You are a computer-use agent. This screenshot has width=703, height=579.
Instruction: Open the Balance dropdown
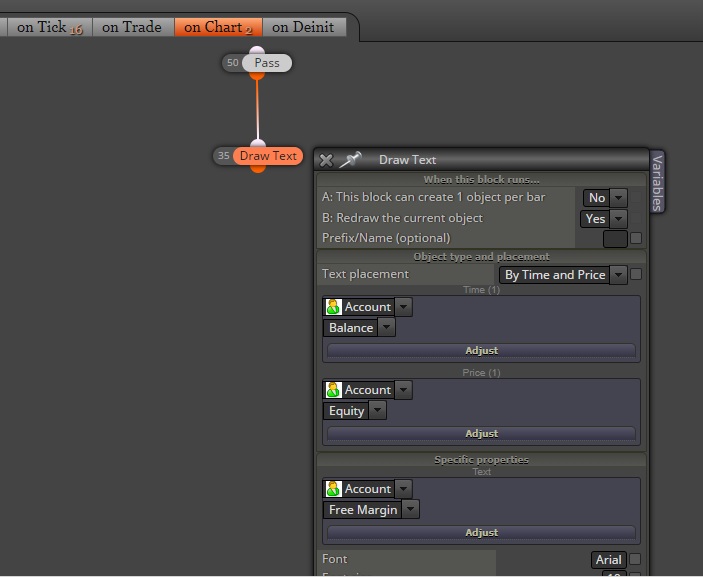386,328
